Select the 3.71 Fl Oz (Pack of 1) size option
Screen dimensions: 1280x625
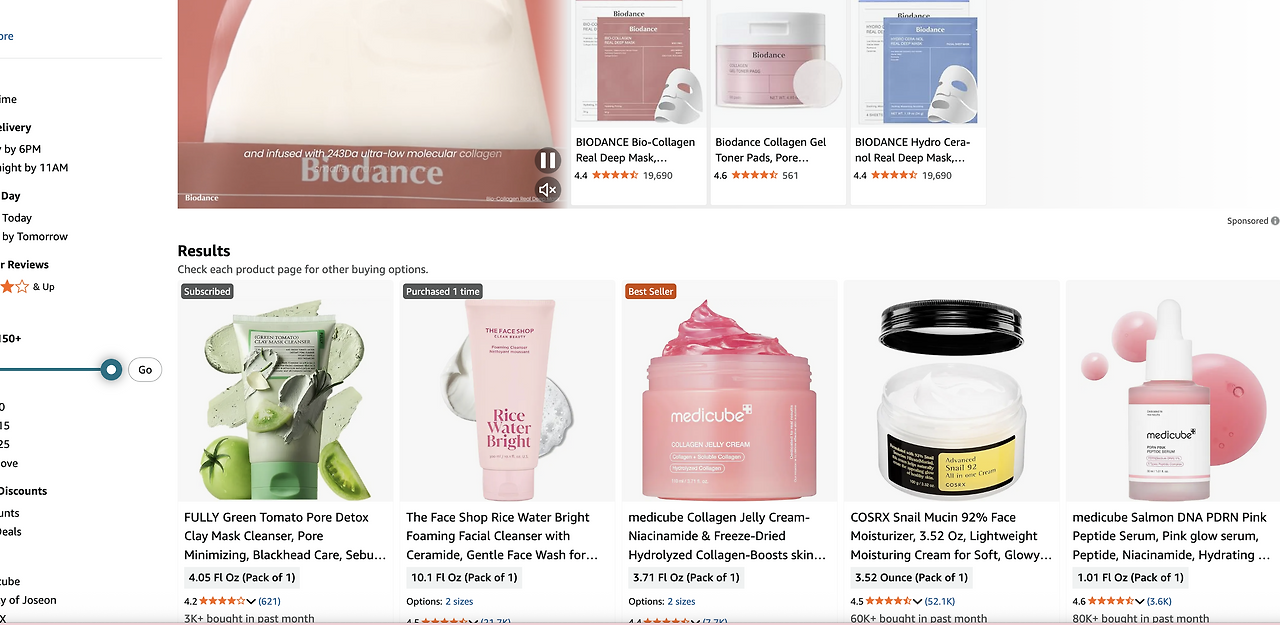click(x=686, y=577)
